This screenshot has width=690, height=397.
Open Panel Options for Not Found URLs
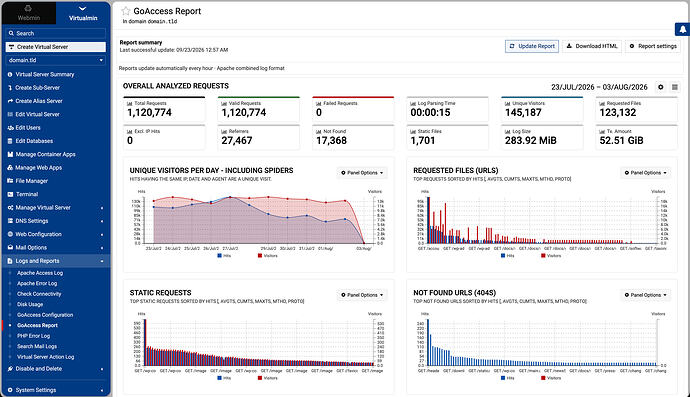[x=646, y=295]
